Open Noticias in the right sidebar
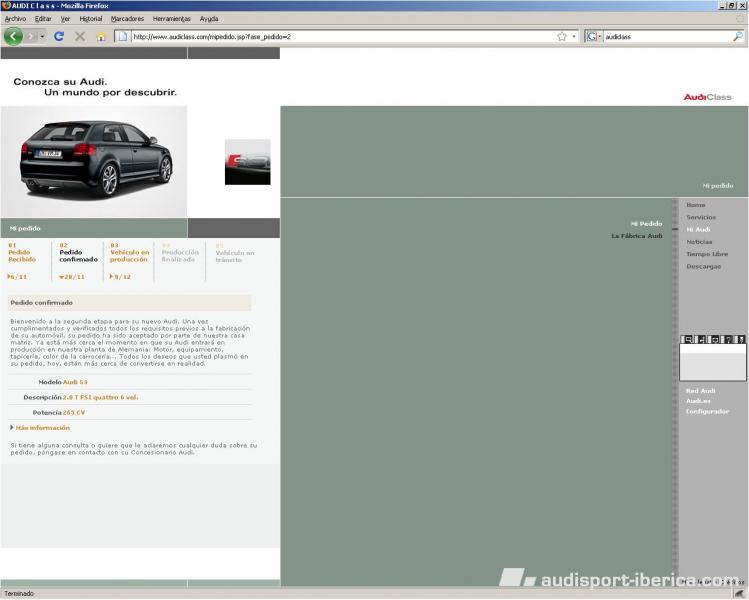749x600 pixels. point(699,242)
